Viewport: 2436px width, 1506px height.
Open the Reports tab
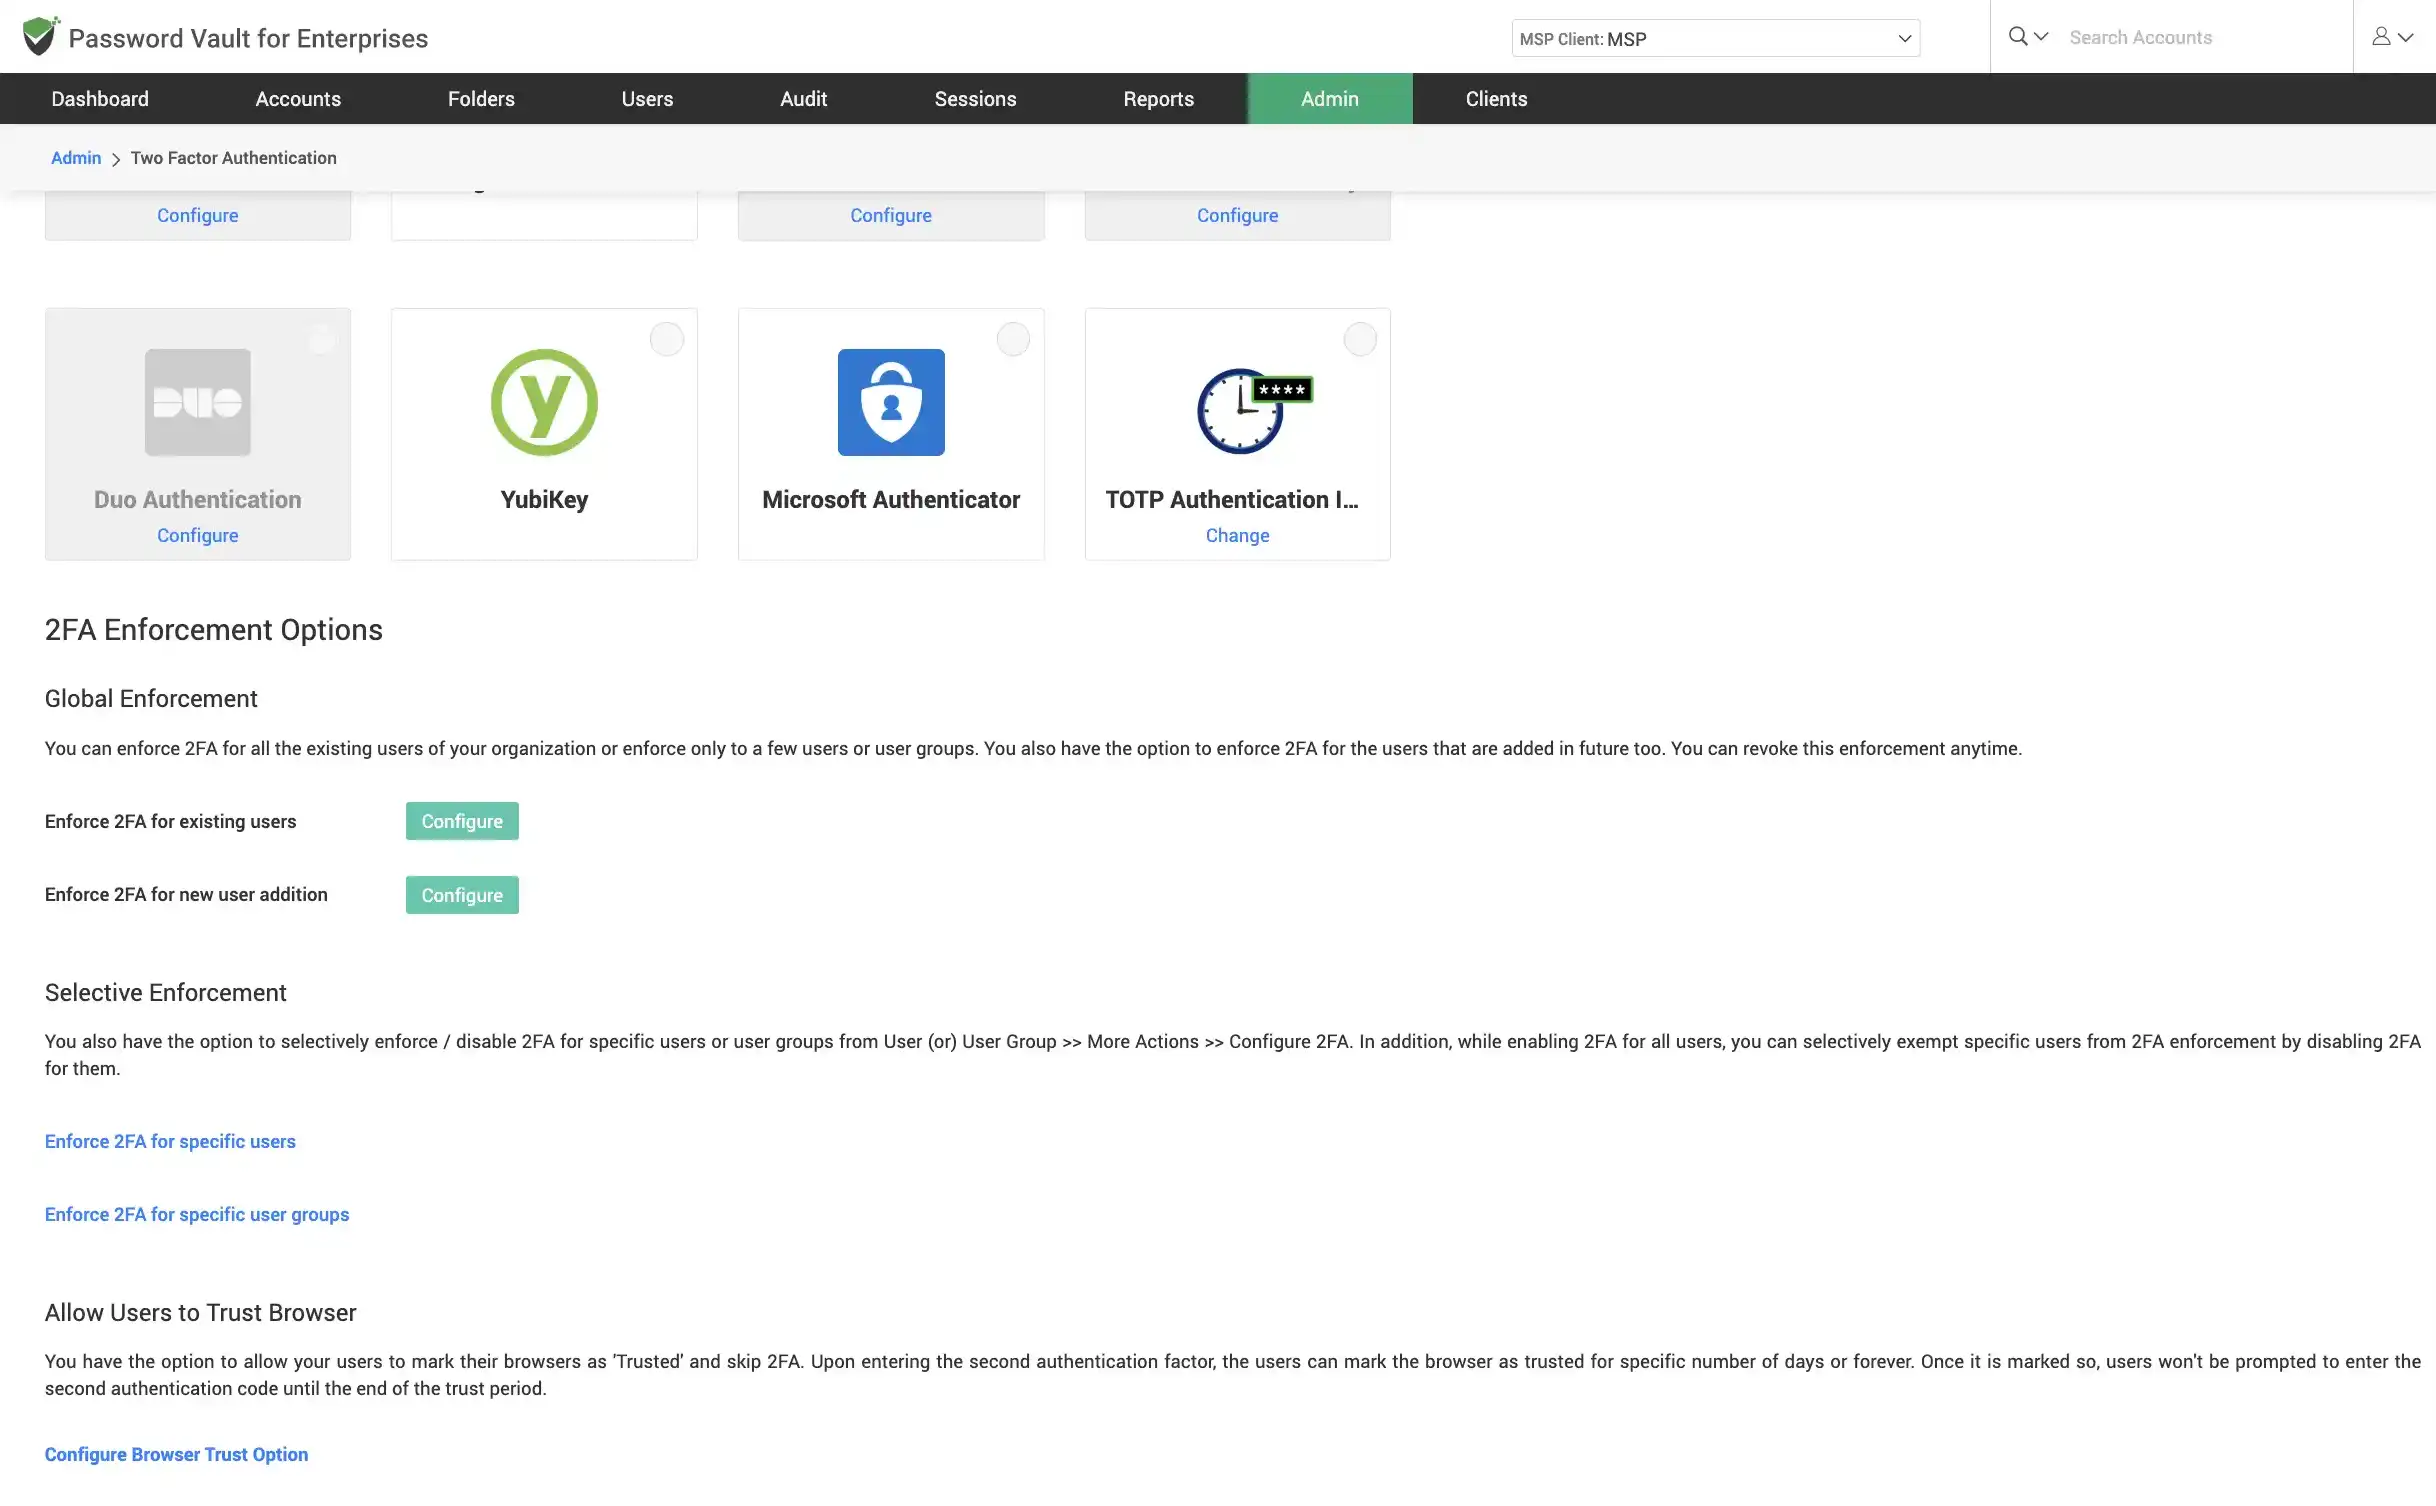coord(1158,98)
